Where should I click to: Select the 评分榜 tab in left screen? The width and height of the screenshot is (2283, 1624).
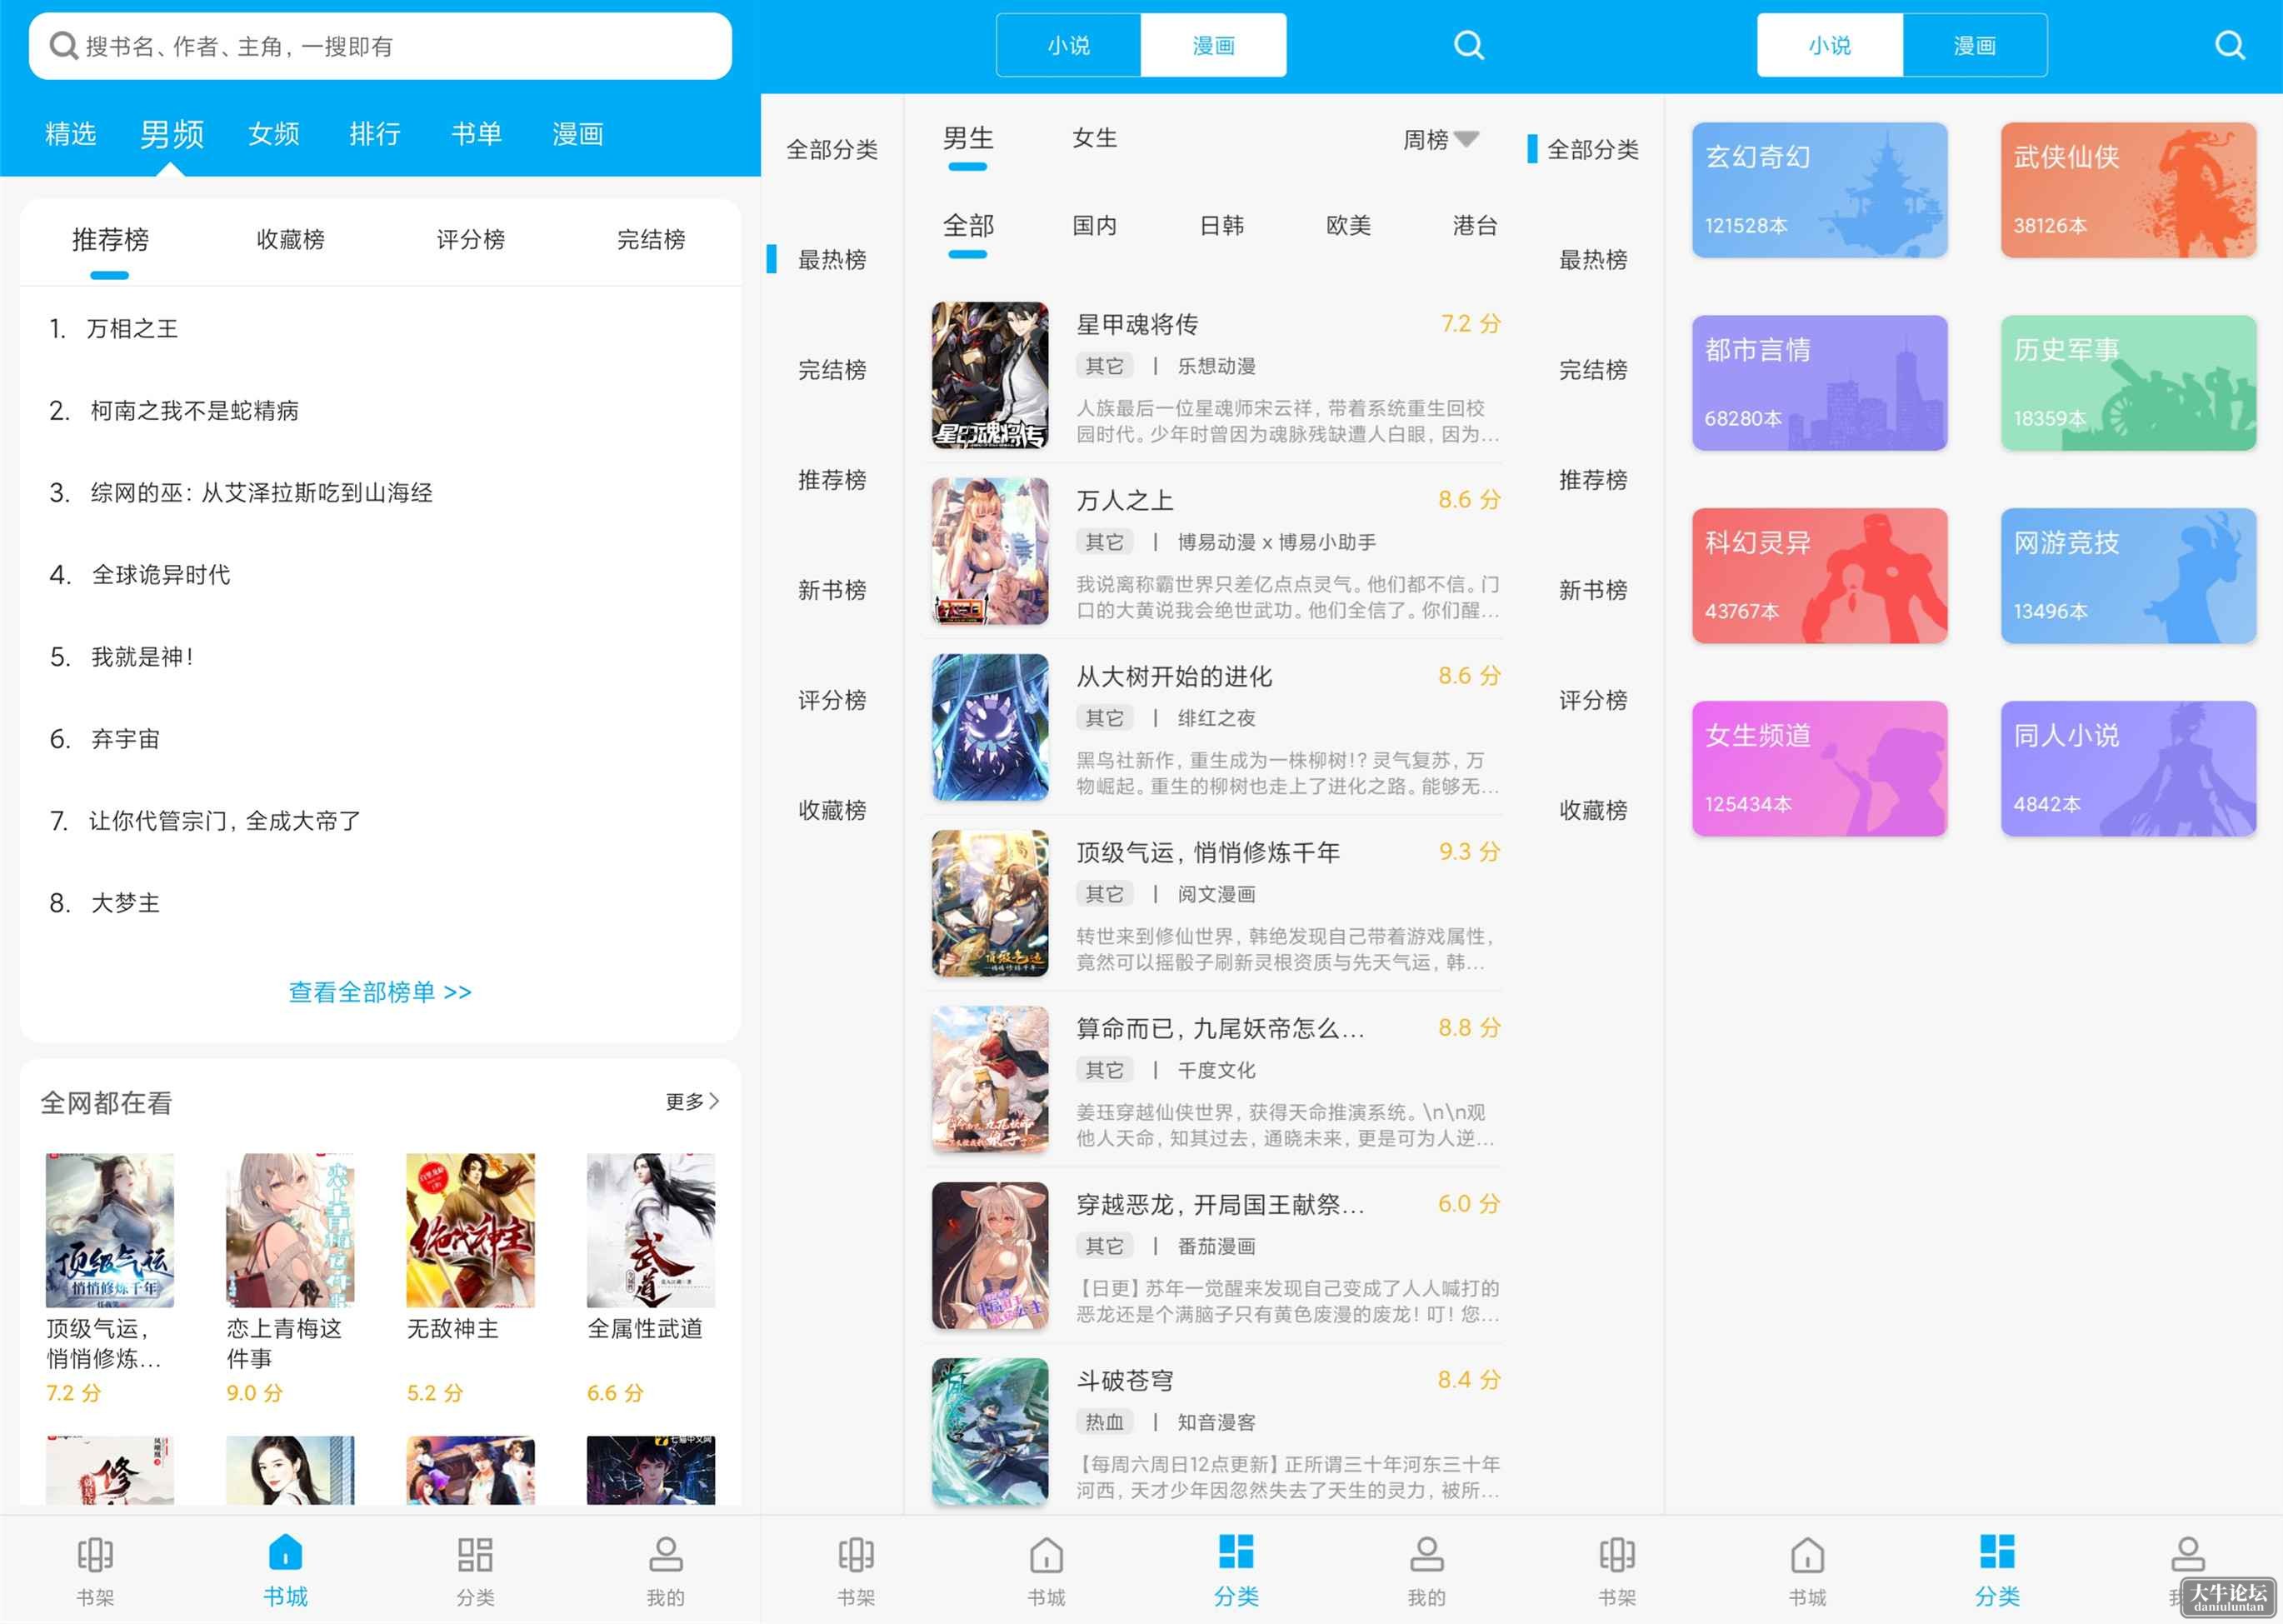click(x=470, y=239)
